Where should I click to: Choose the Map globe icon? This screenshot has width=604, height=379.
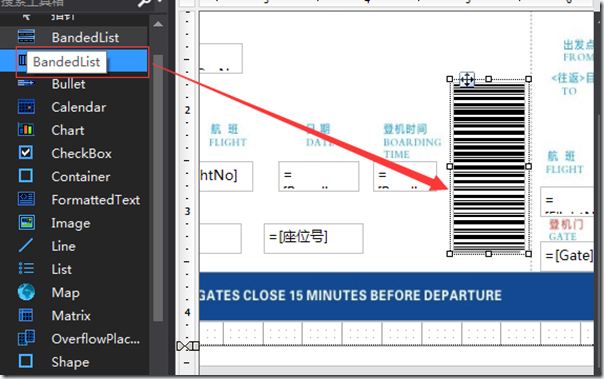[26, 292]
